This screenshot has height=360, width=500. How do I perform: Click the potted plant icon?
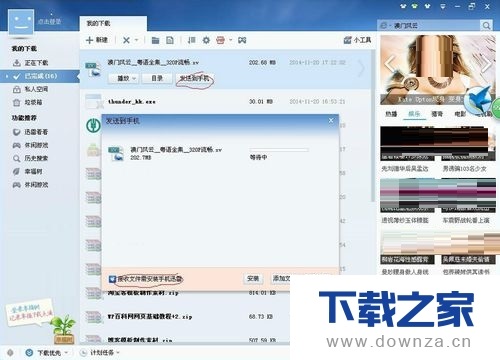click(64, 329)
